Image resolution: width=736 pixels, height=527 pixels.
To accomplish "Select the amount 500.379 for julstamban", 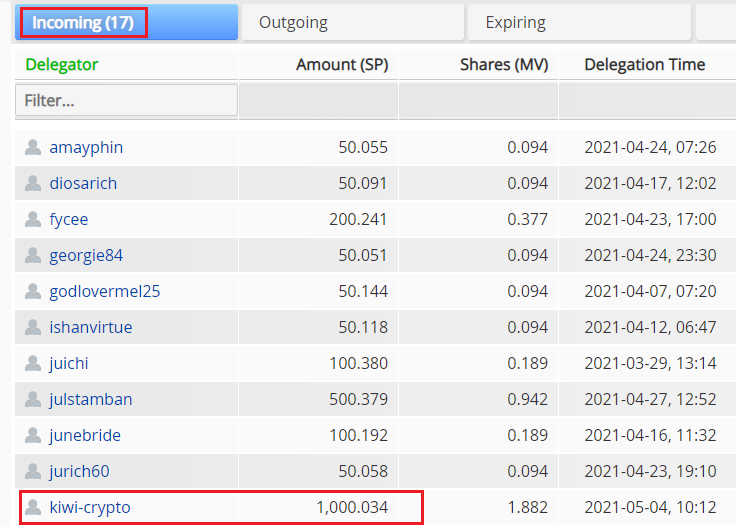I will pyautogui.click(x=359, y=399).
